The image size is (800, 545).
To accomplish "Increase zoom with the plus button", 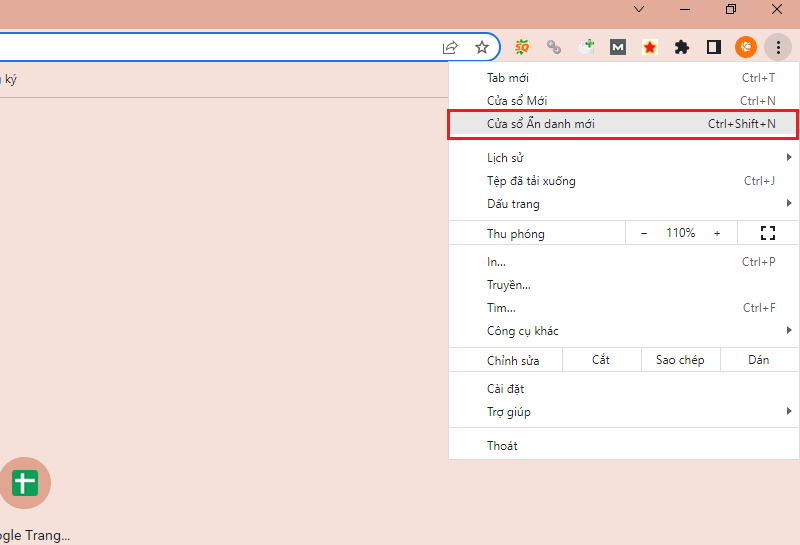I will [717, 233].
